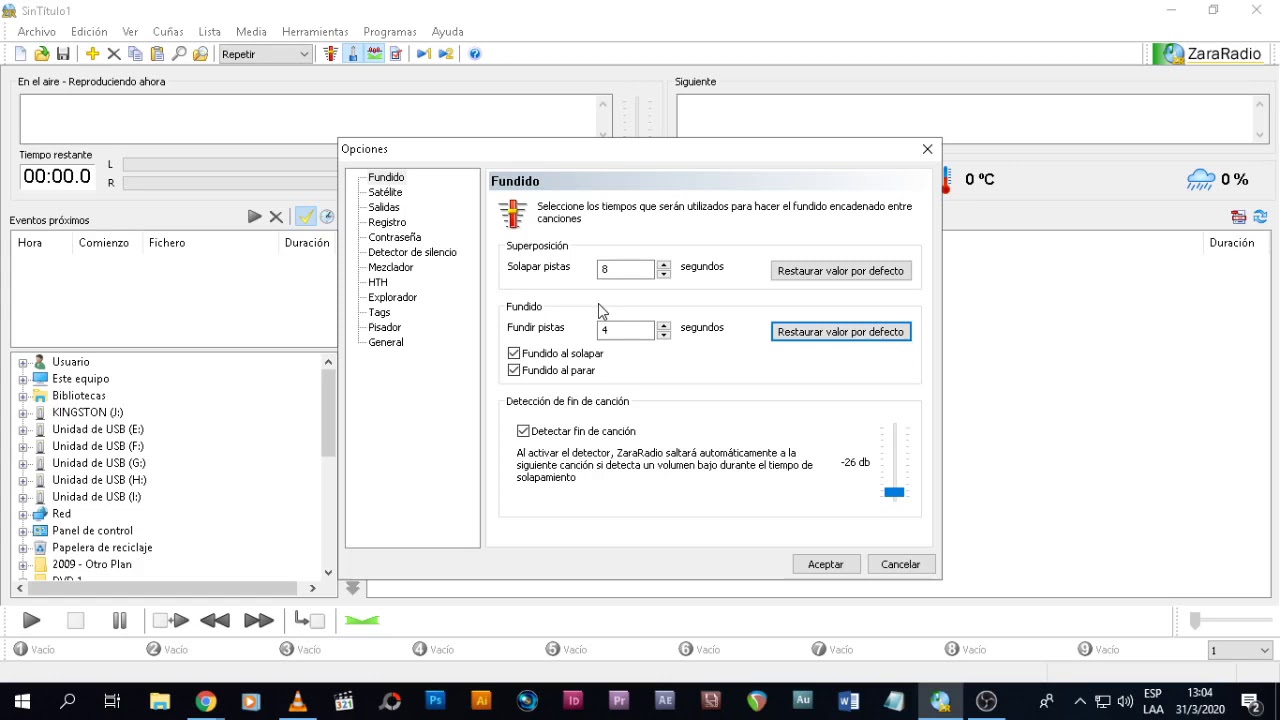
Task: Expand the KINGSTON (J:) drive node
Action: (23, 413)
